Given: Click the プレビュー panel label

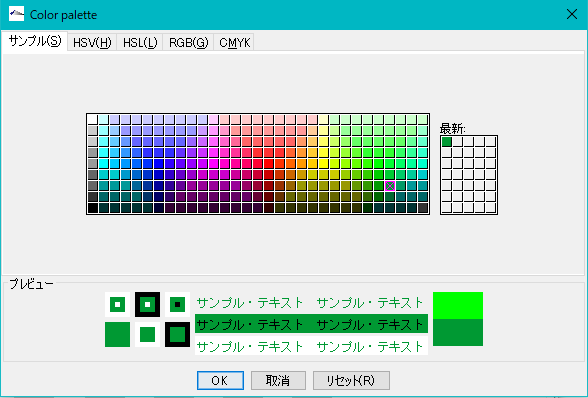Looking at the screenshot, I should 32,284.
